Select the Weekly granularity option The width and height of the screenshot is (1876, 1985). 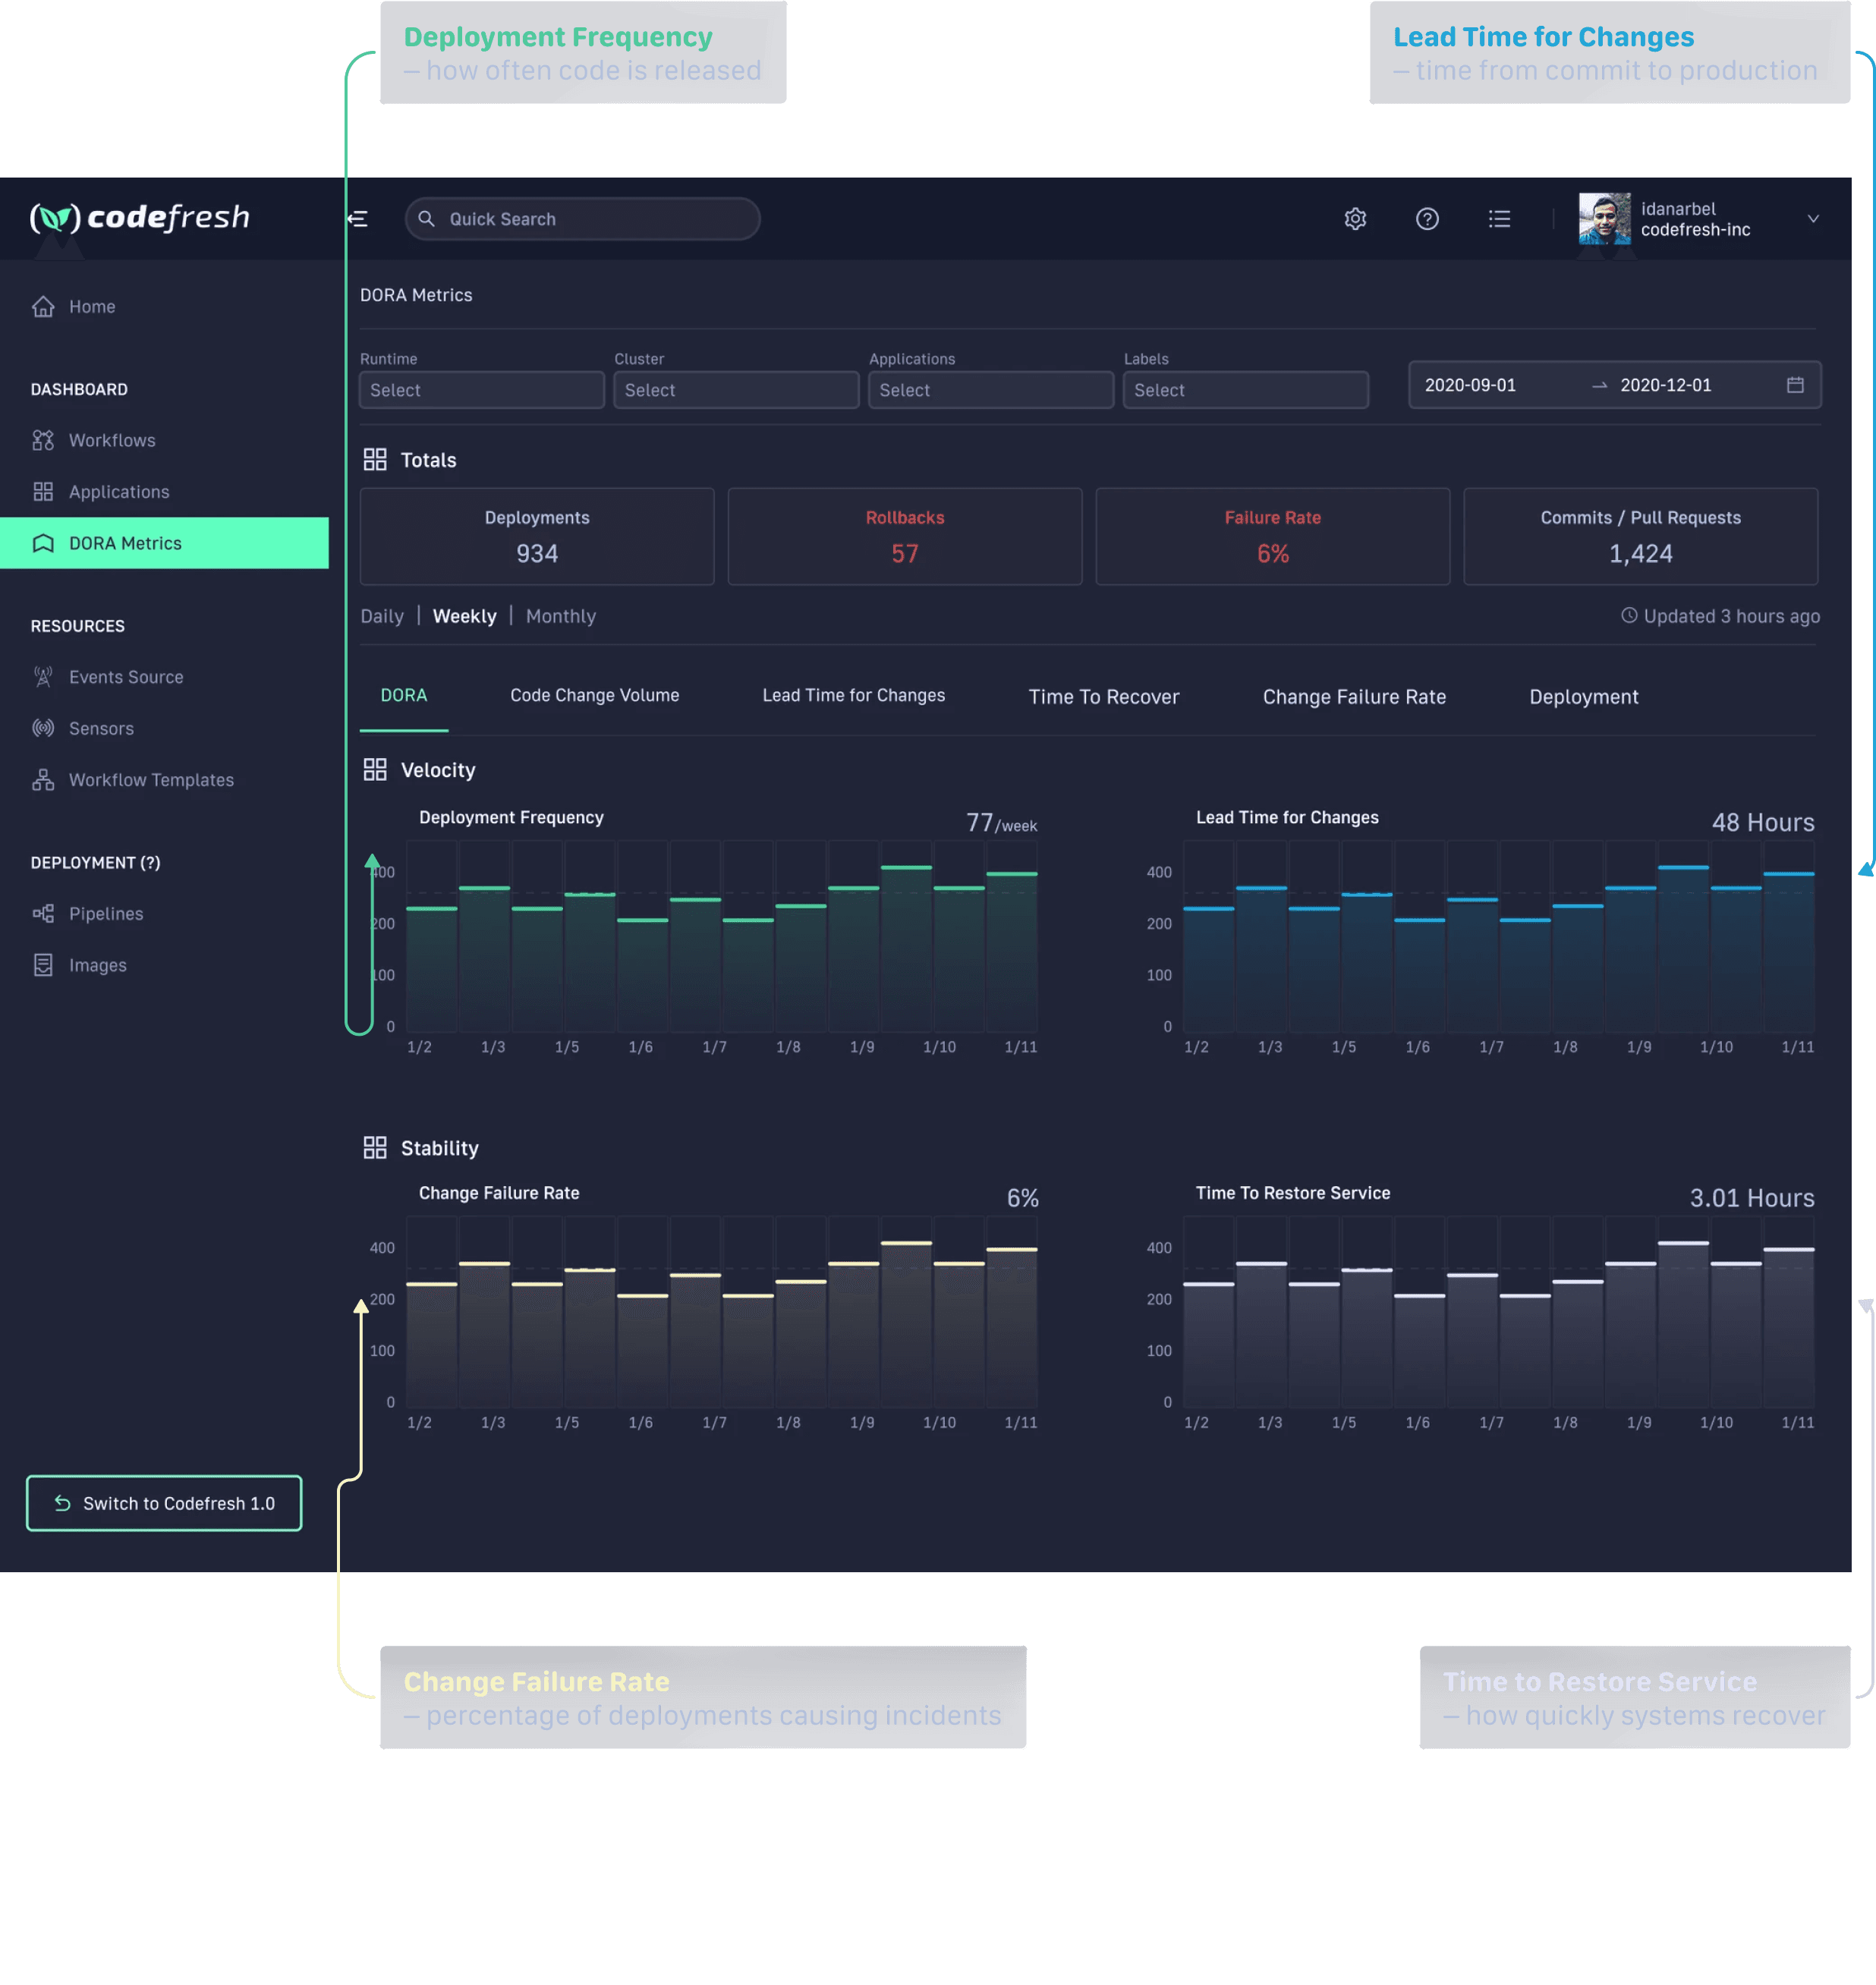click(464, 616)
